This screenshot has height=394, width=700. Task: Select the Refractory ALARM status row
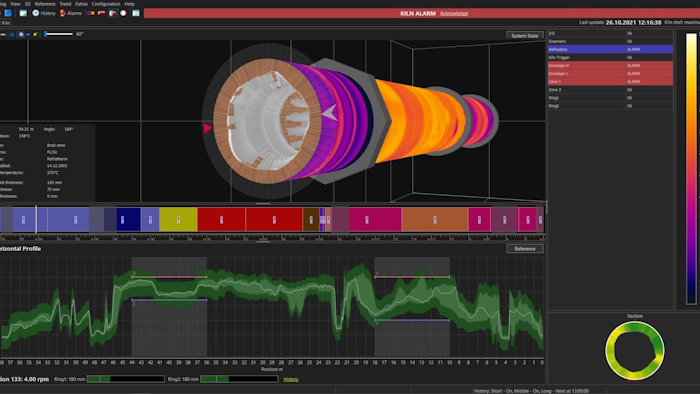(610, 50)
